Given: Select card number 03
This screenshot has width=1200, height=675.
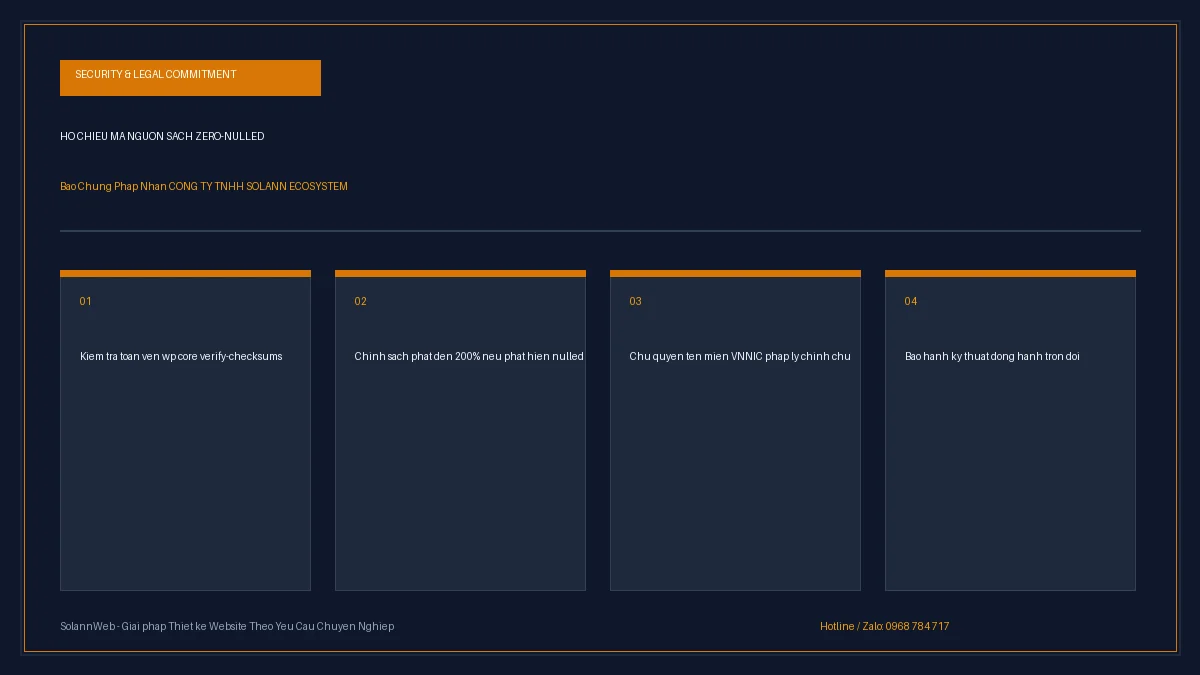Looking at the screenshot, I should (636, 301).
